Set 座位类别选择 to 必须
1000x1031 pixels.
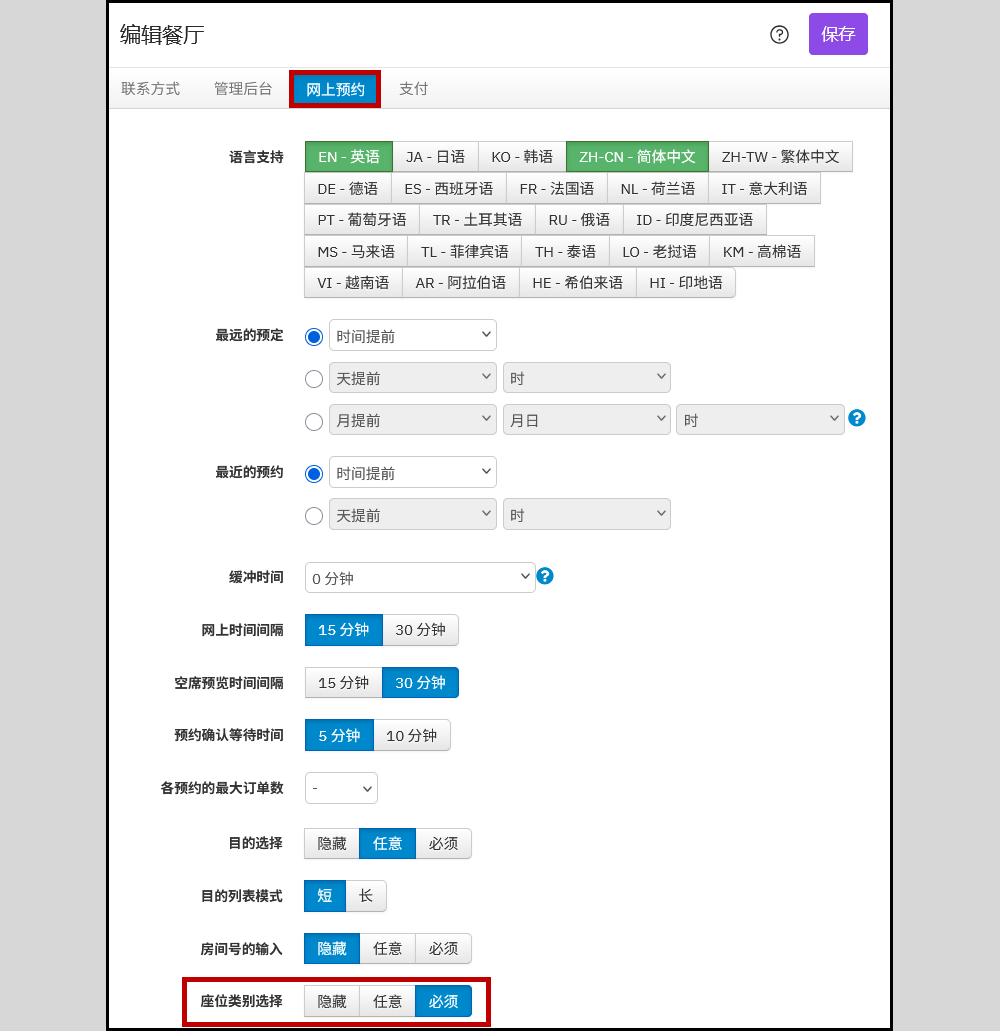(443, 1001)
